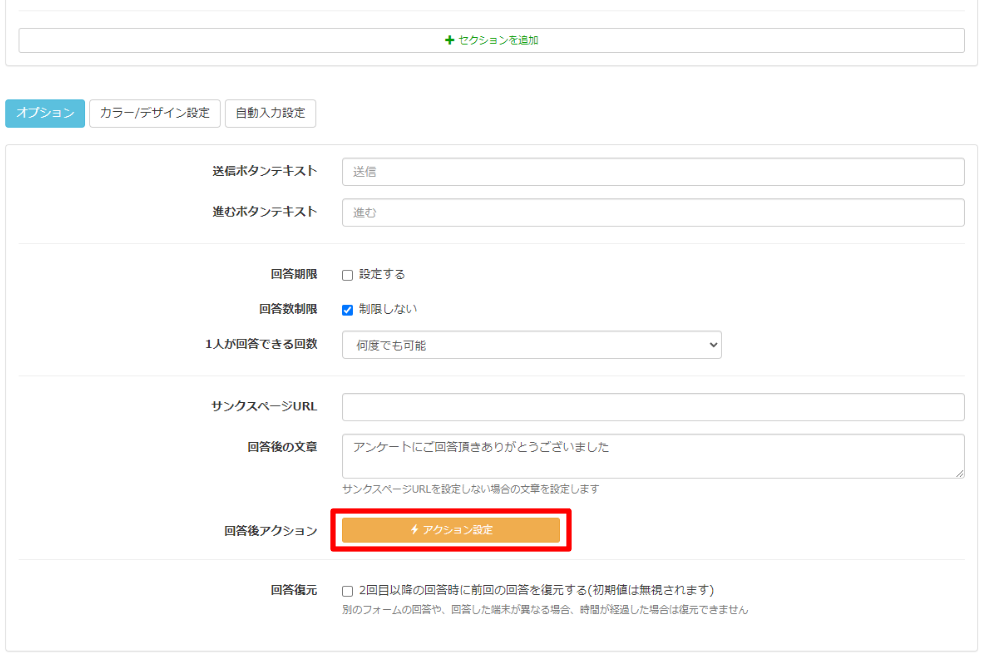Focus the 送信ボタンテキスト input field
The height and width of the screenshot is (655, 985).
(x=653, y=171)
